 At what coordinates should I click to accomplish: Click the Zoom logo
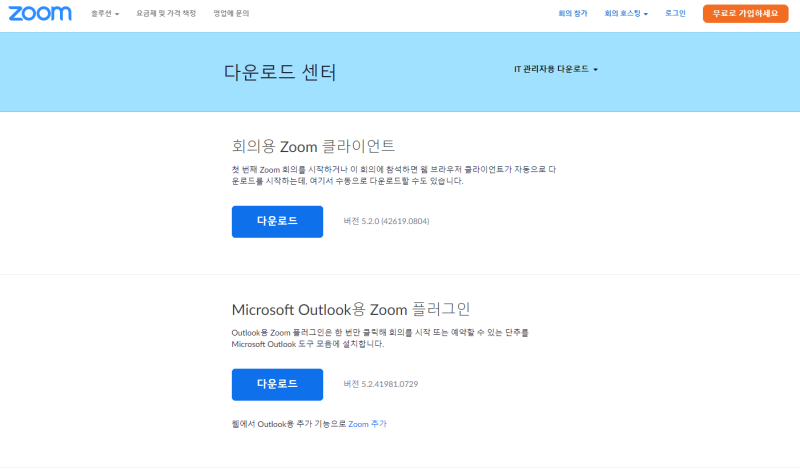coord(40,13)
